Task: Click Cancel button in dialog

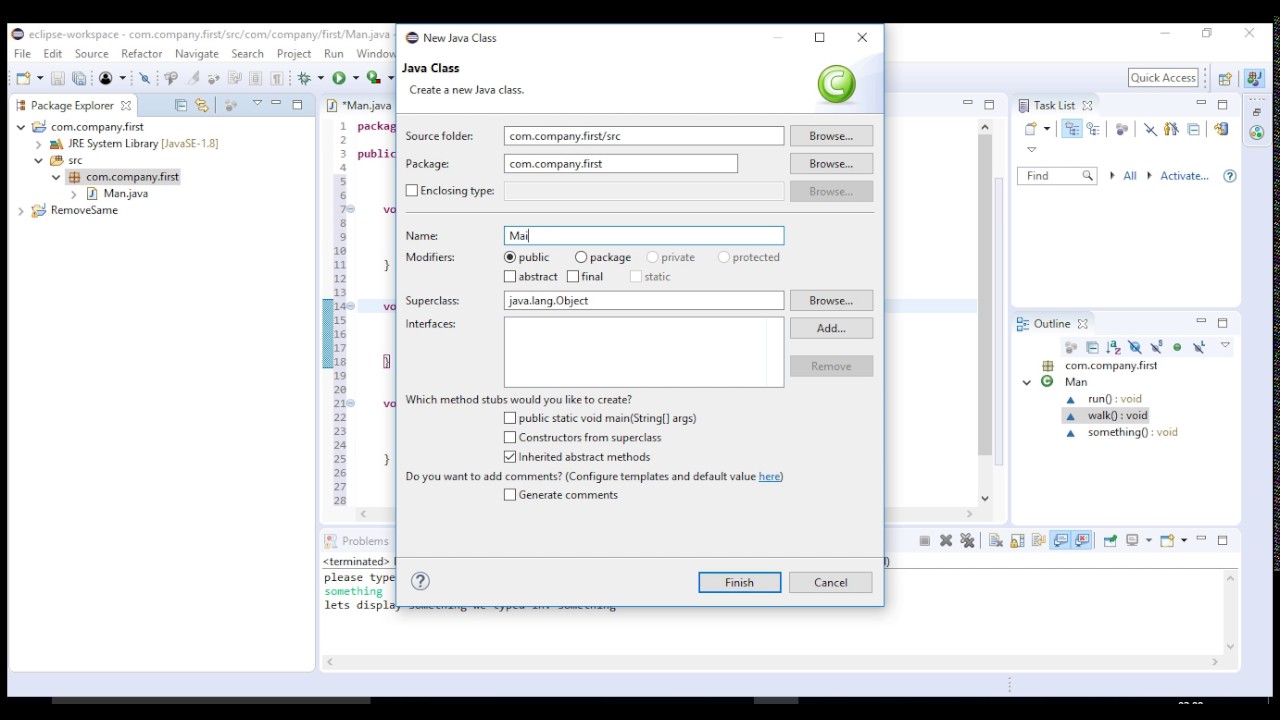Action: pyautogui.click(x=831, y=582)
